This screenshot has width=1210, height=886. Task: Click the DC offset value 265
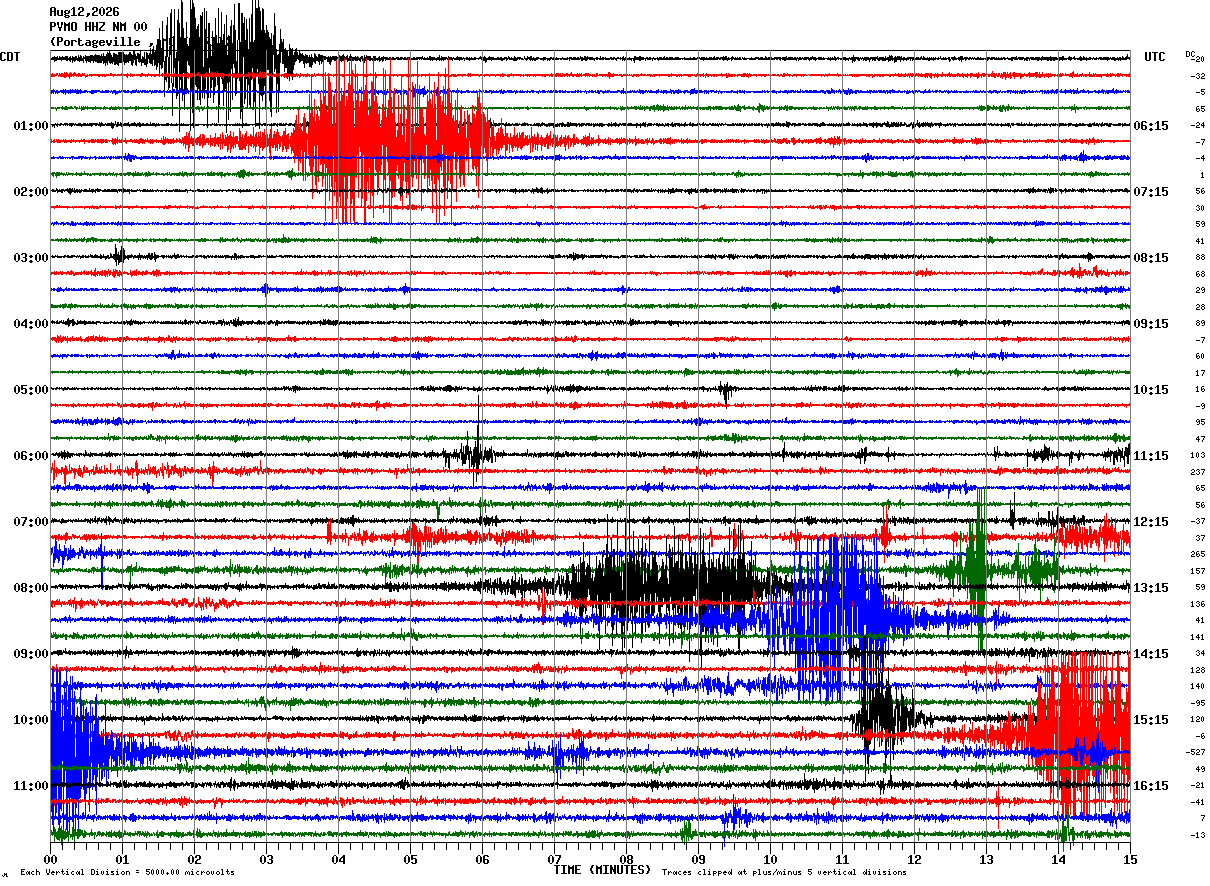point(1198,554)
